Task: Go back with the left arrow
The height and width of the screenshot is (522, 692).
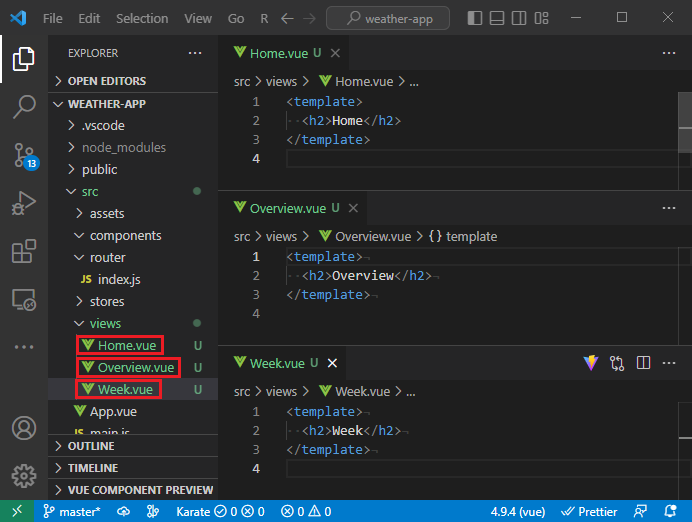Action: [x=287, y=19]
